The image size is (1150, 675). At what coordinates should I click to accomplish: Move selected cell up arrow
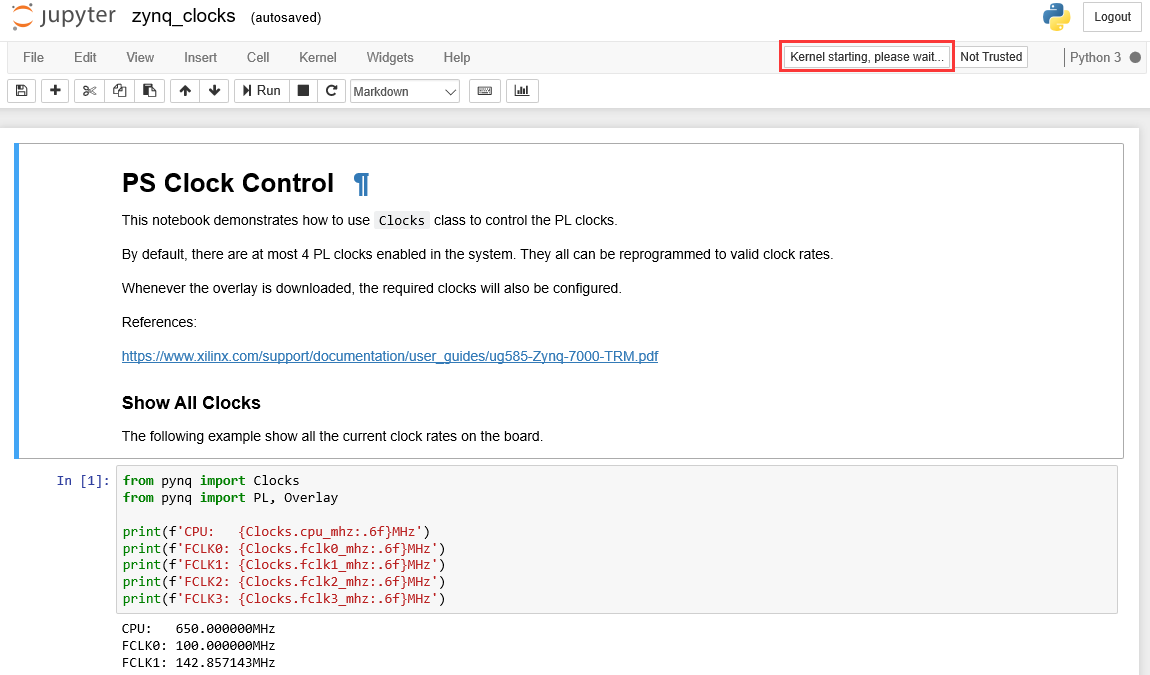click(x=185, y=91)
